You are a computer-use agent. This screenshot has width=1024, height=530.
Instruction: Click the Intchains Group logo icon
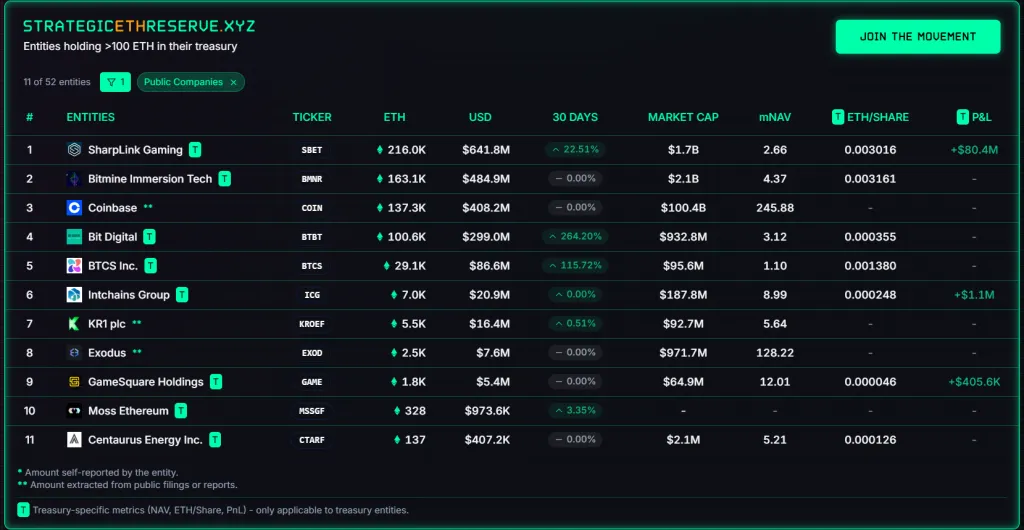coord(74,295)
